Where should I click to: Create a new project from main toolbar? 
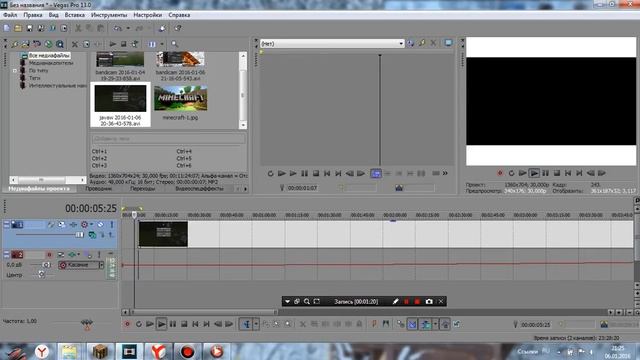[x=7, y=28]
